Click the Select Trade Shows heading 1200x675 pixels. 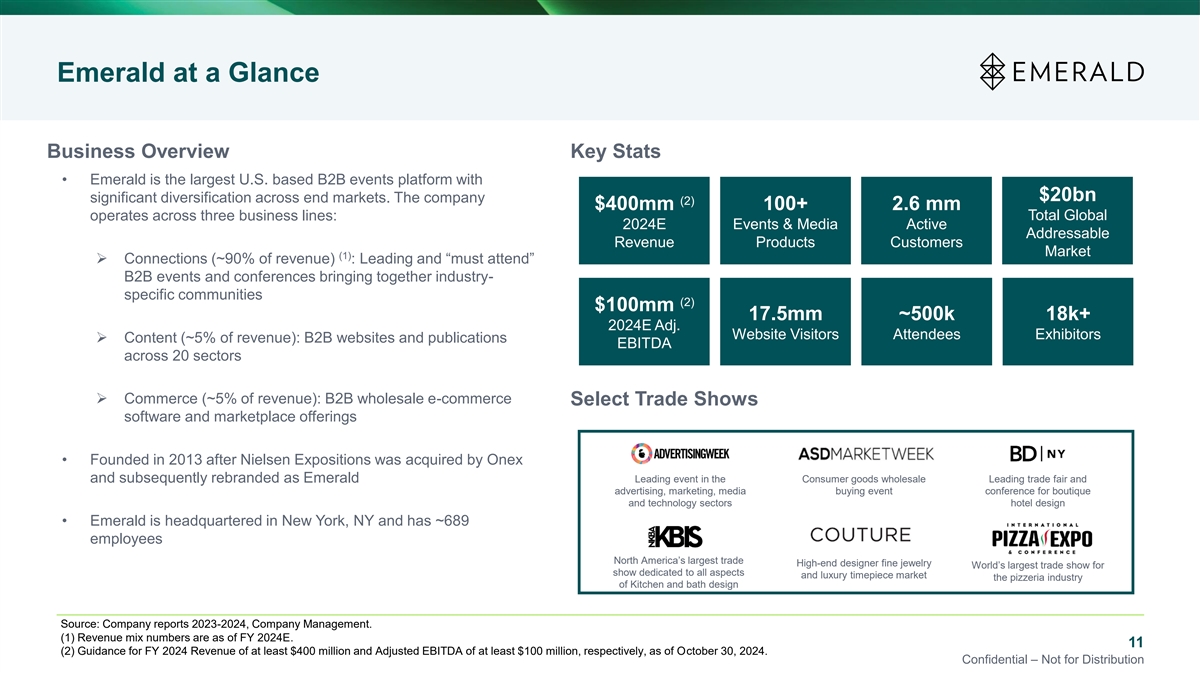click(x=663, y=399)
